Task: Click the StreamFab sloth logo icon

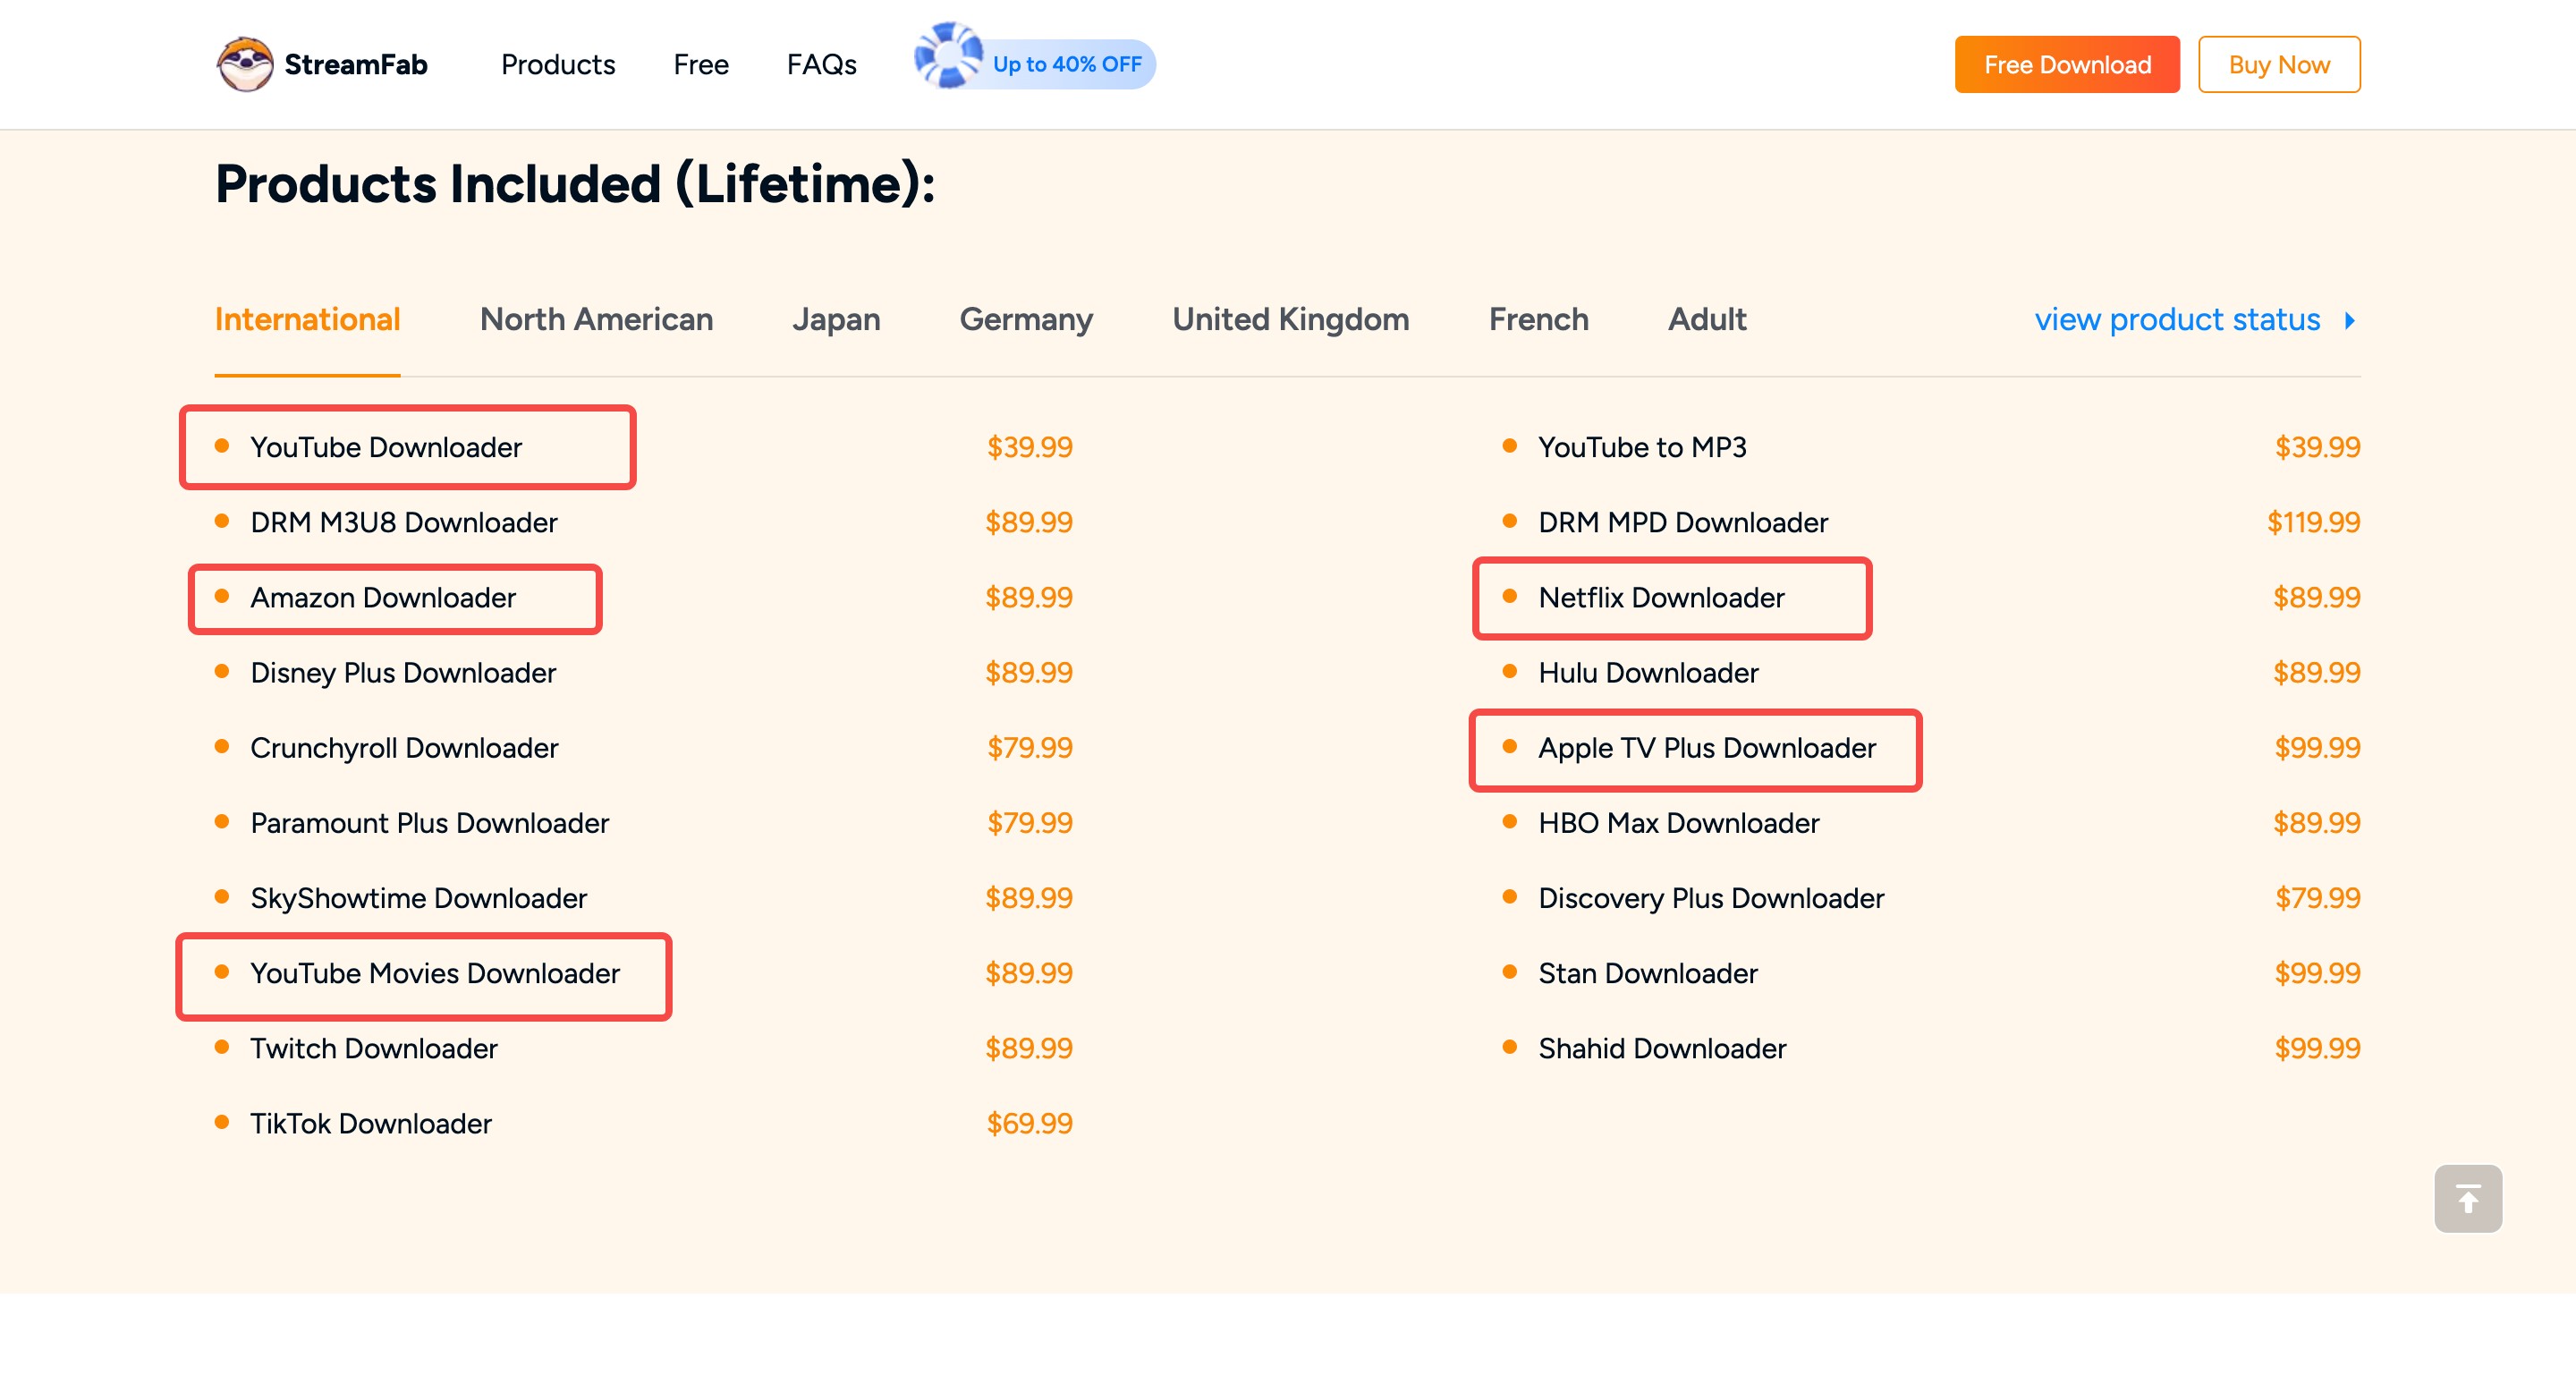Action: click(245, 64)
